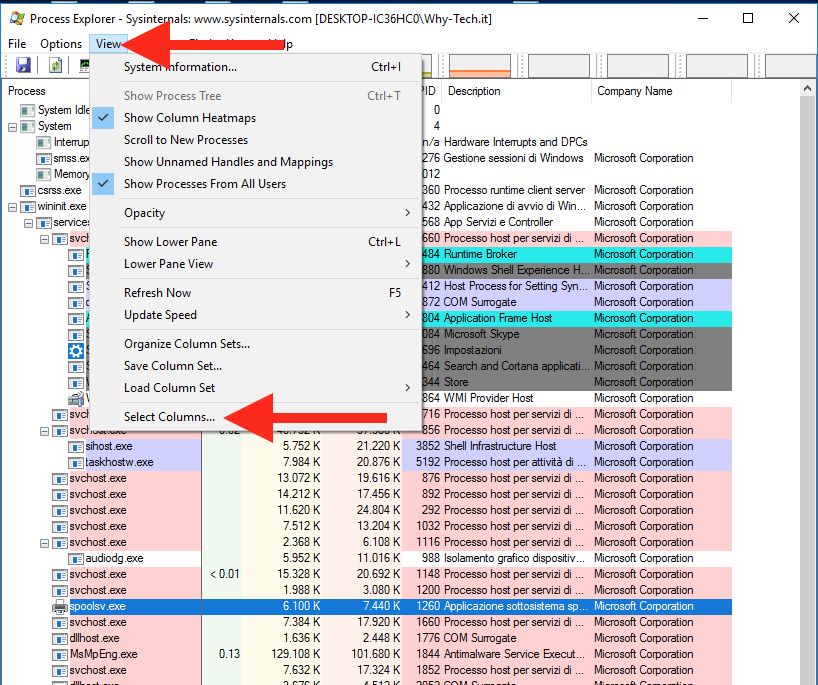Uncheck Show Processes From All Users
The width and height of the screenshot is (818, 685).
[256, 184]
